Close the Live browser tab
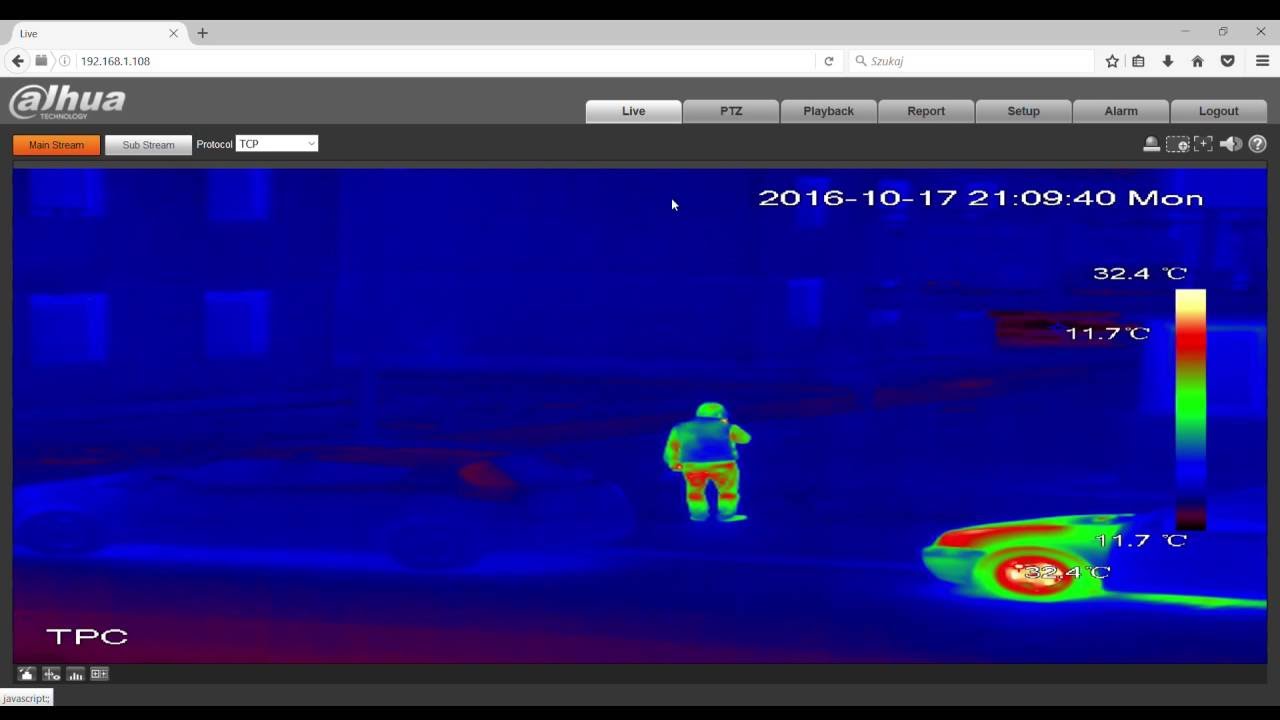Viewport: 1280px width, 720px height. point(173,33)
